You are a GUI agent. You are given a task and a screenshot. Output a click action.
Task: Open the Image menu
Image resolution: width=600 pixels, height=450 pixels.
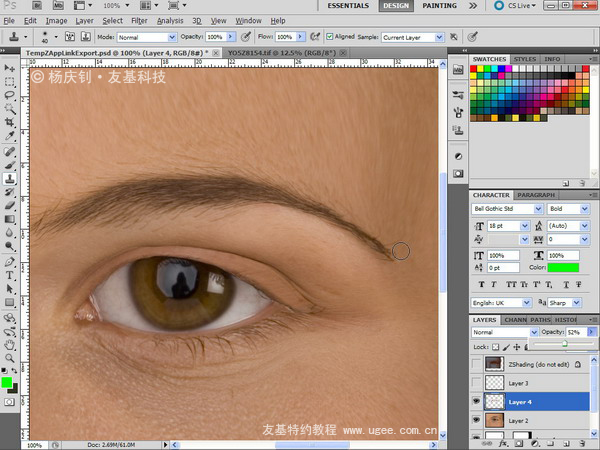56,21
